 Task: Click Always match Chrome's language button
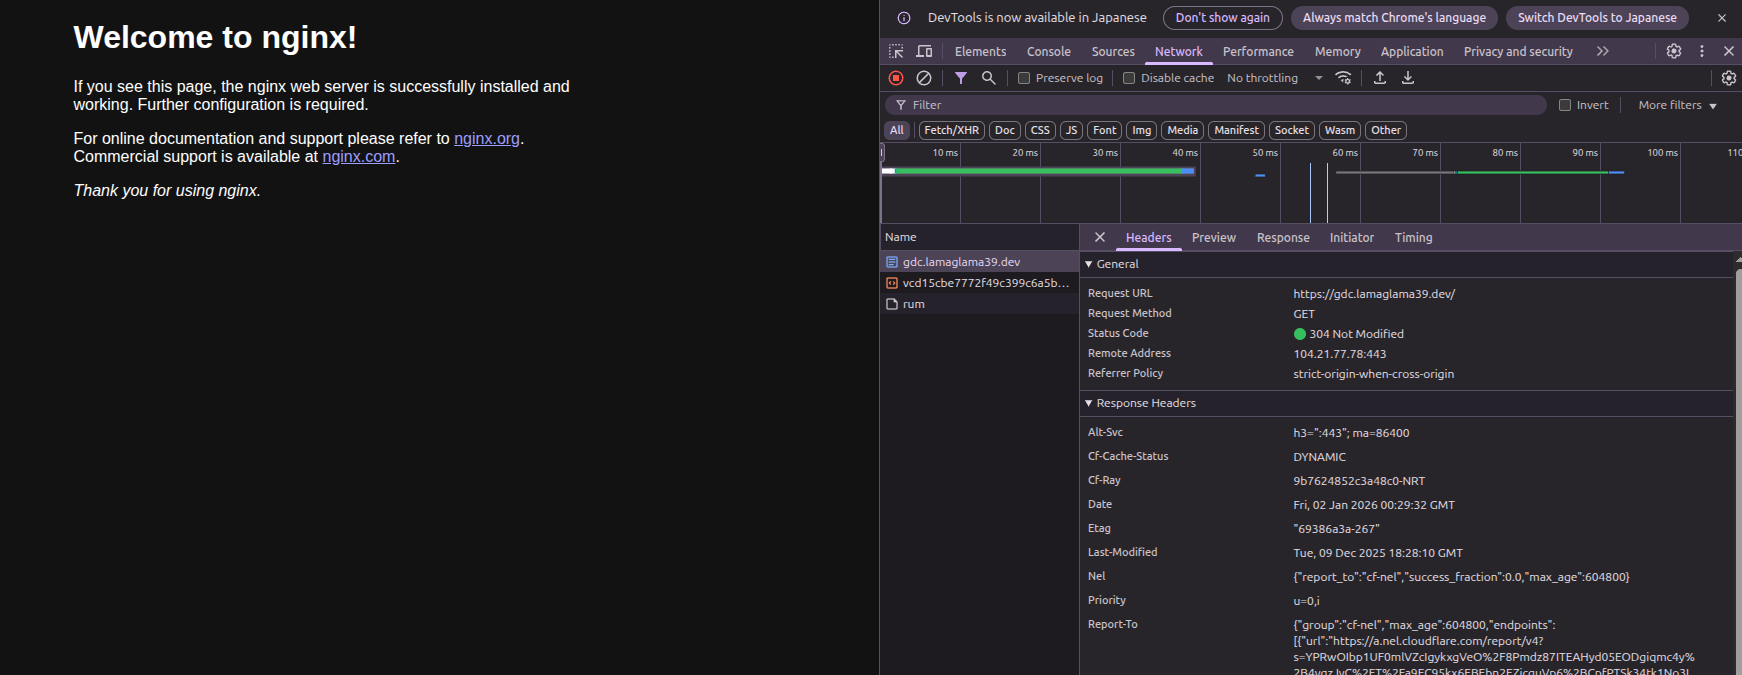[x=1394, y=18]
